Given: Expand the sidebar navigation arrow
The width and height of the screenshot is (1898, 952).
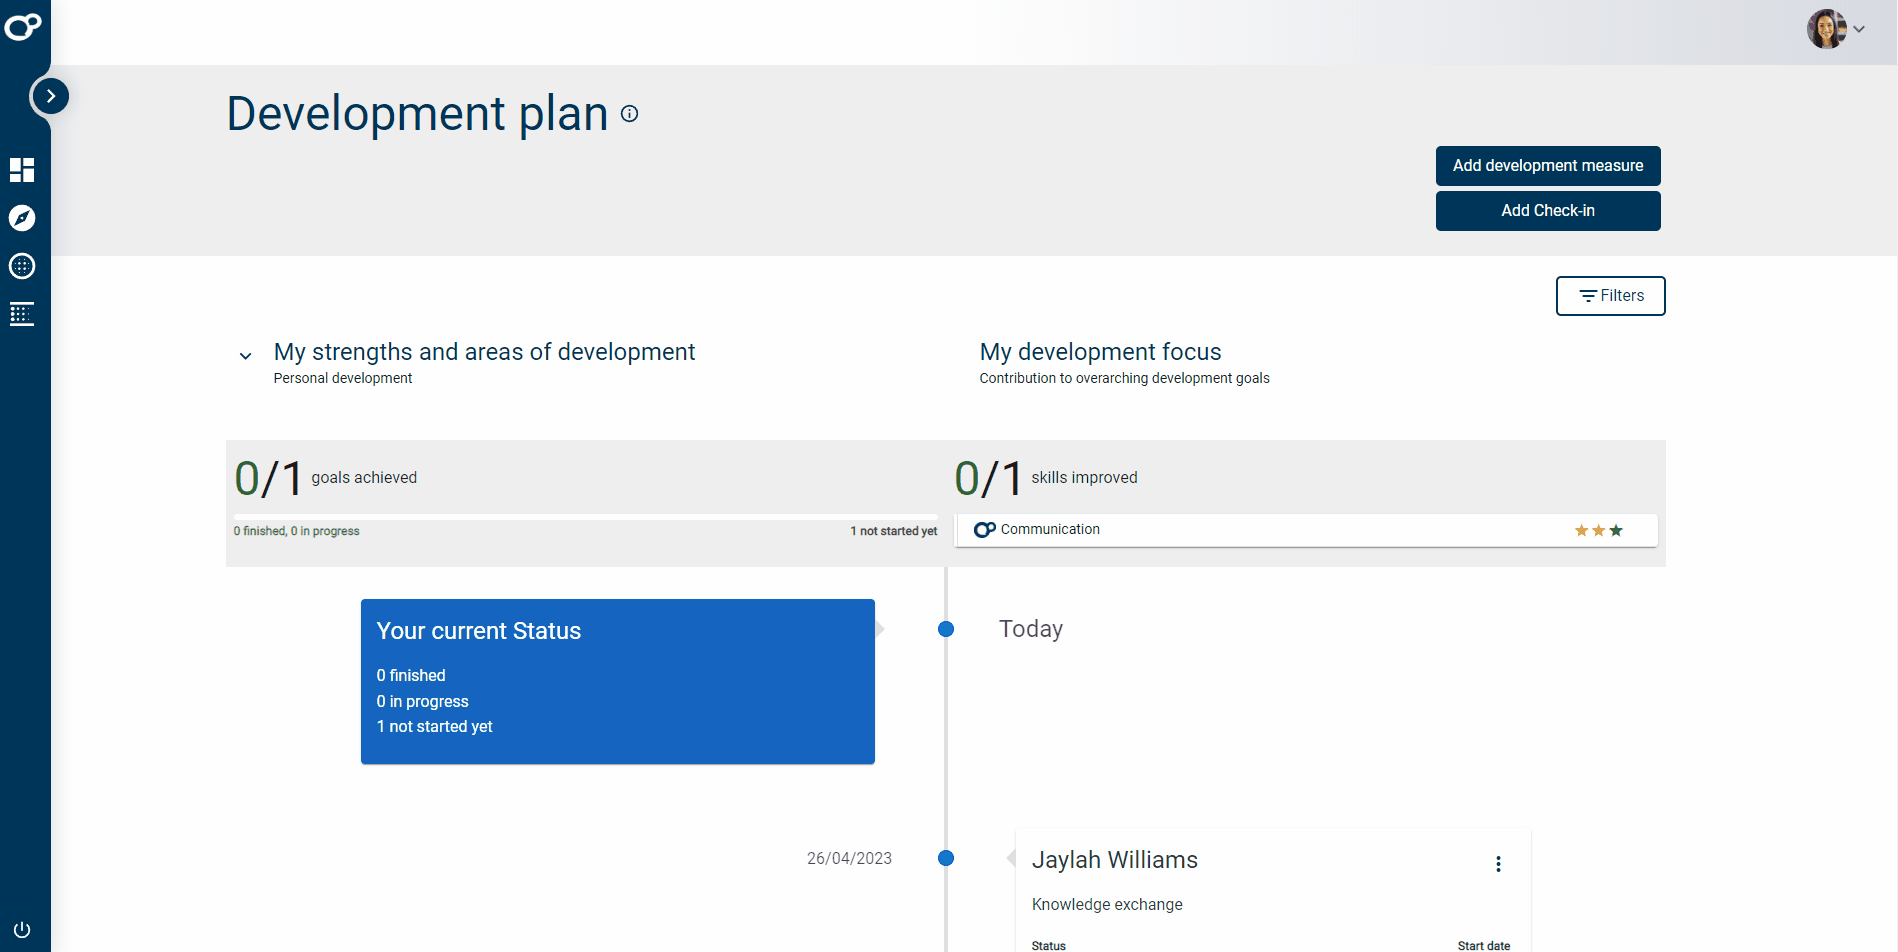Looking at the screenshot, I should click(x=50, y=96).
